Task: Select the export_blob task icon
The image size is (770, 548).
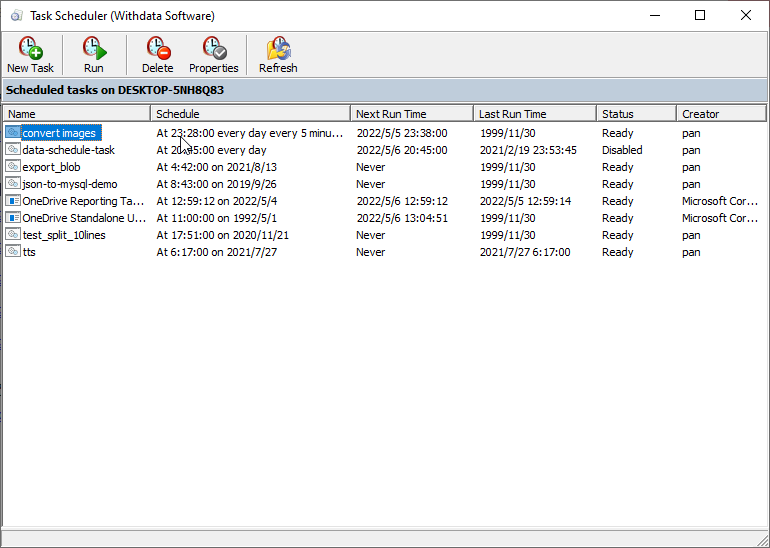Action: coord(13,166)
